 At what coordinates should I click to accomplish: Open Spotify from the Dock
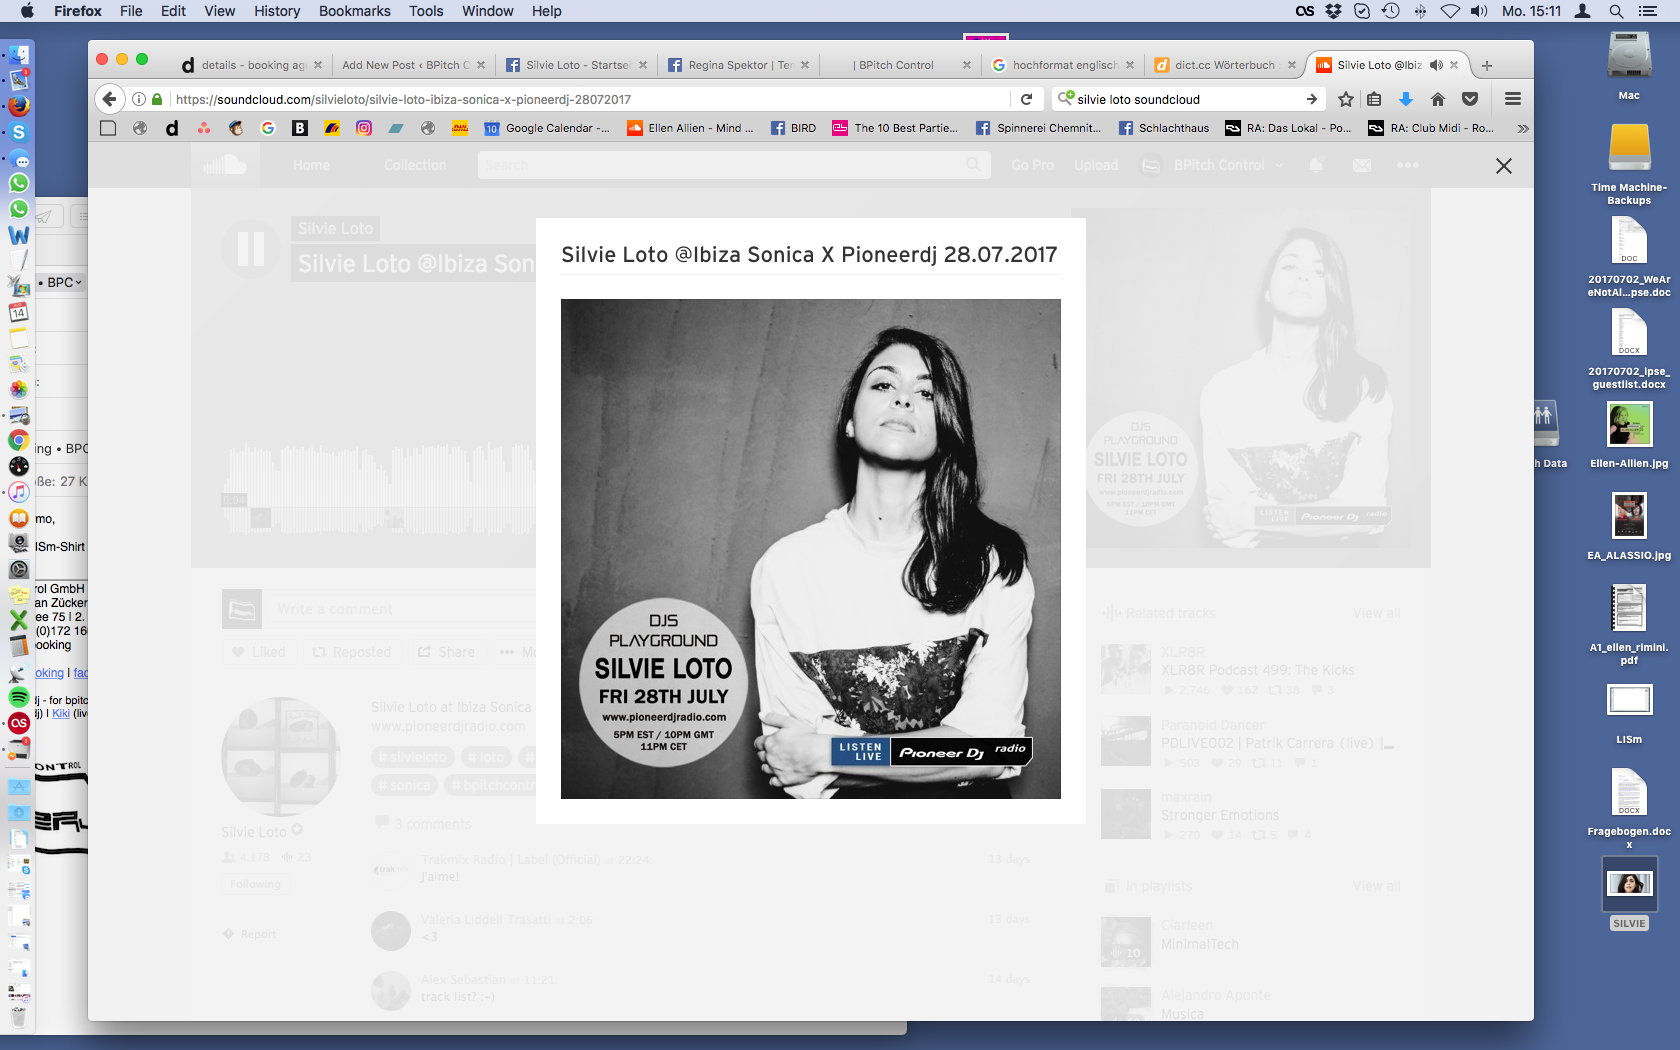coord(19,697)
